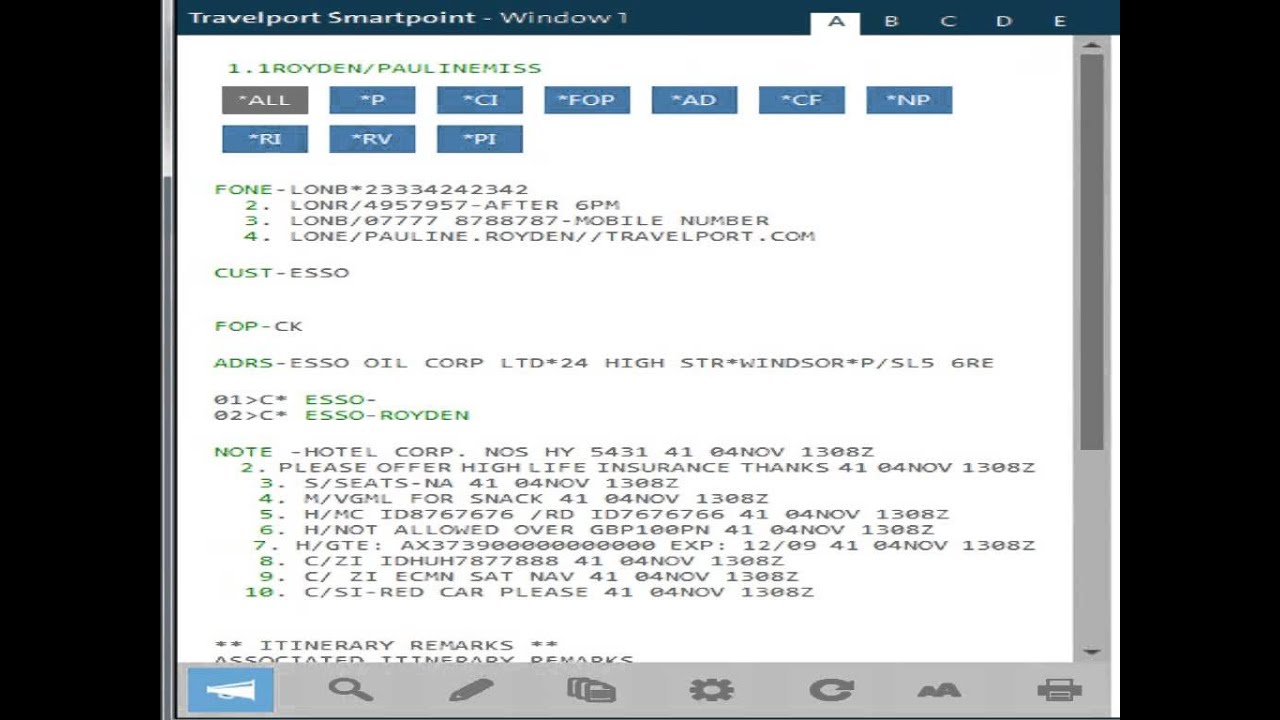Click note S/SEATS-NA
Image resolution: width=1280 pixels, height=720 pixels.
coord(469,484)
